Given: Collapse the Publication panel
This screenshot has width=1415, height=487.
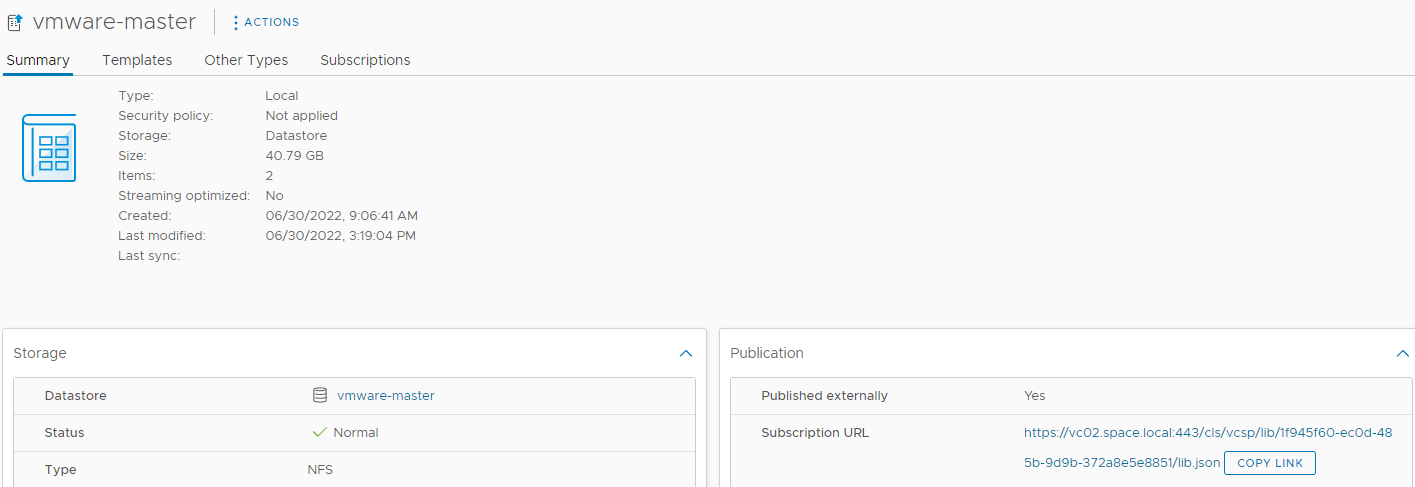Looking at the screenshot, I should (1403, 353).
